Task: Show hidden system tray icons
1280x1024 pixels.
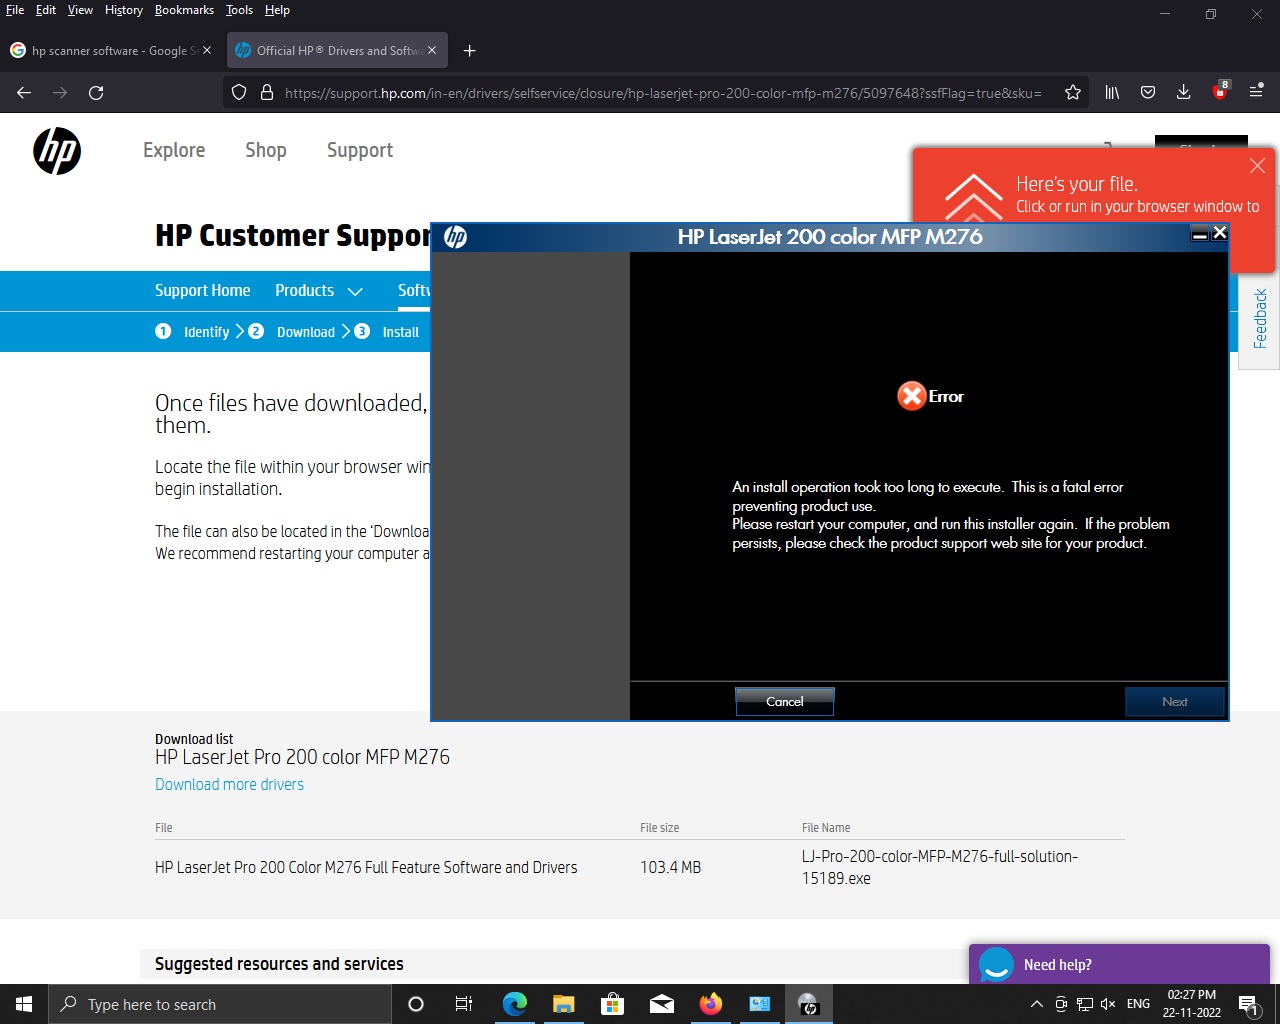Action: pyautogui.click(x=1037, y=1004)
